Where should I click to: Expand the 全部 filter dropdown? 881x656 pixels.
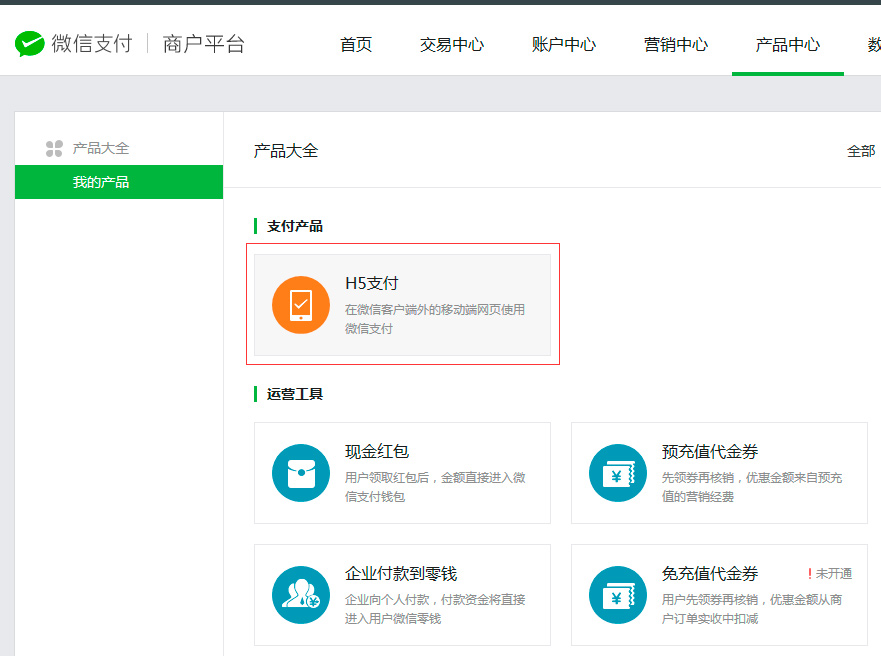coord(861,151)
